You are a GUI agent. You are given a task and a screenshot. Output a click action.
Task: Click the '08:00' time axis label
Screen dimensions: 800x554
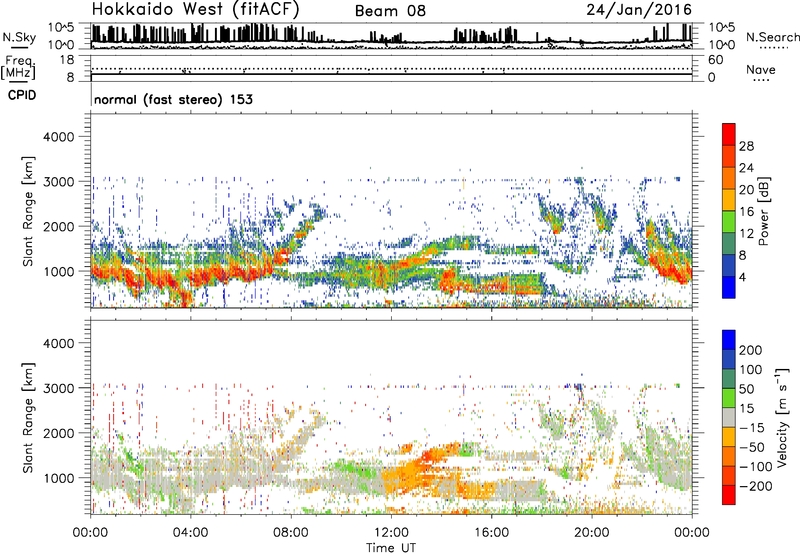point(291,533)
